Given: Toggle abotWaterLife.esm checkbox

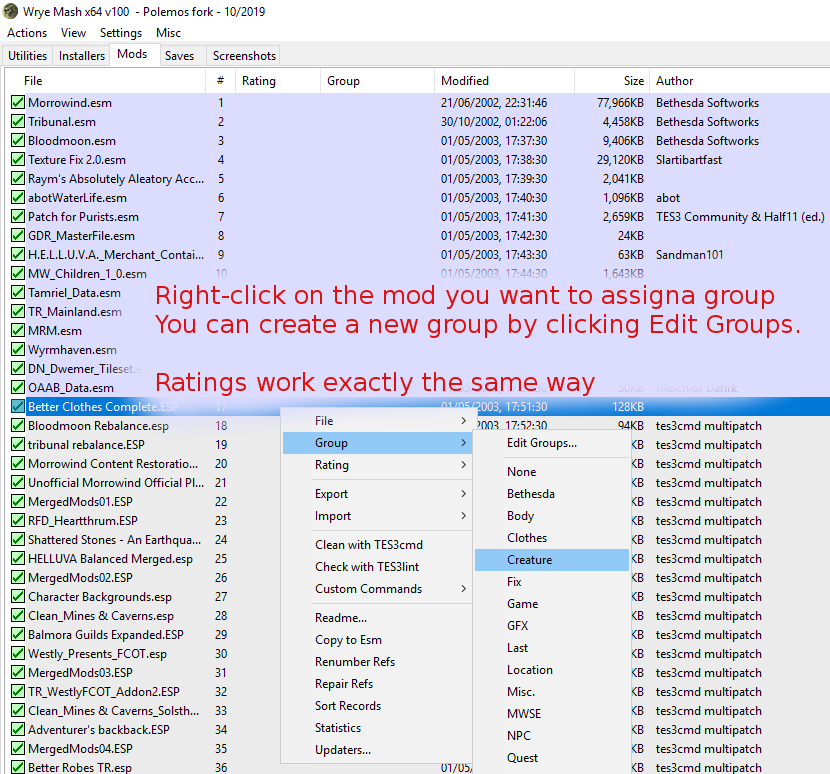Looking at the screenshot, I should [17, 198].
